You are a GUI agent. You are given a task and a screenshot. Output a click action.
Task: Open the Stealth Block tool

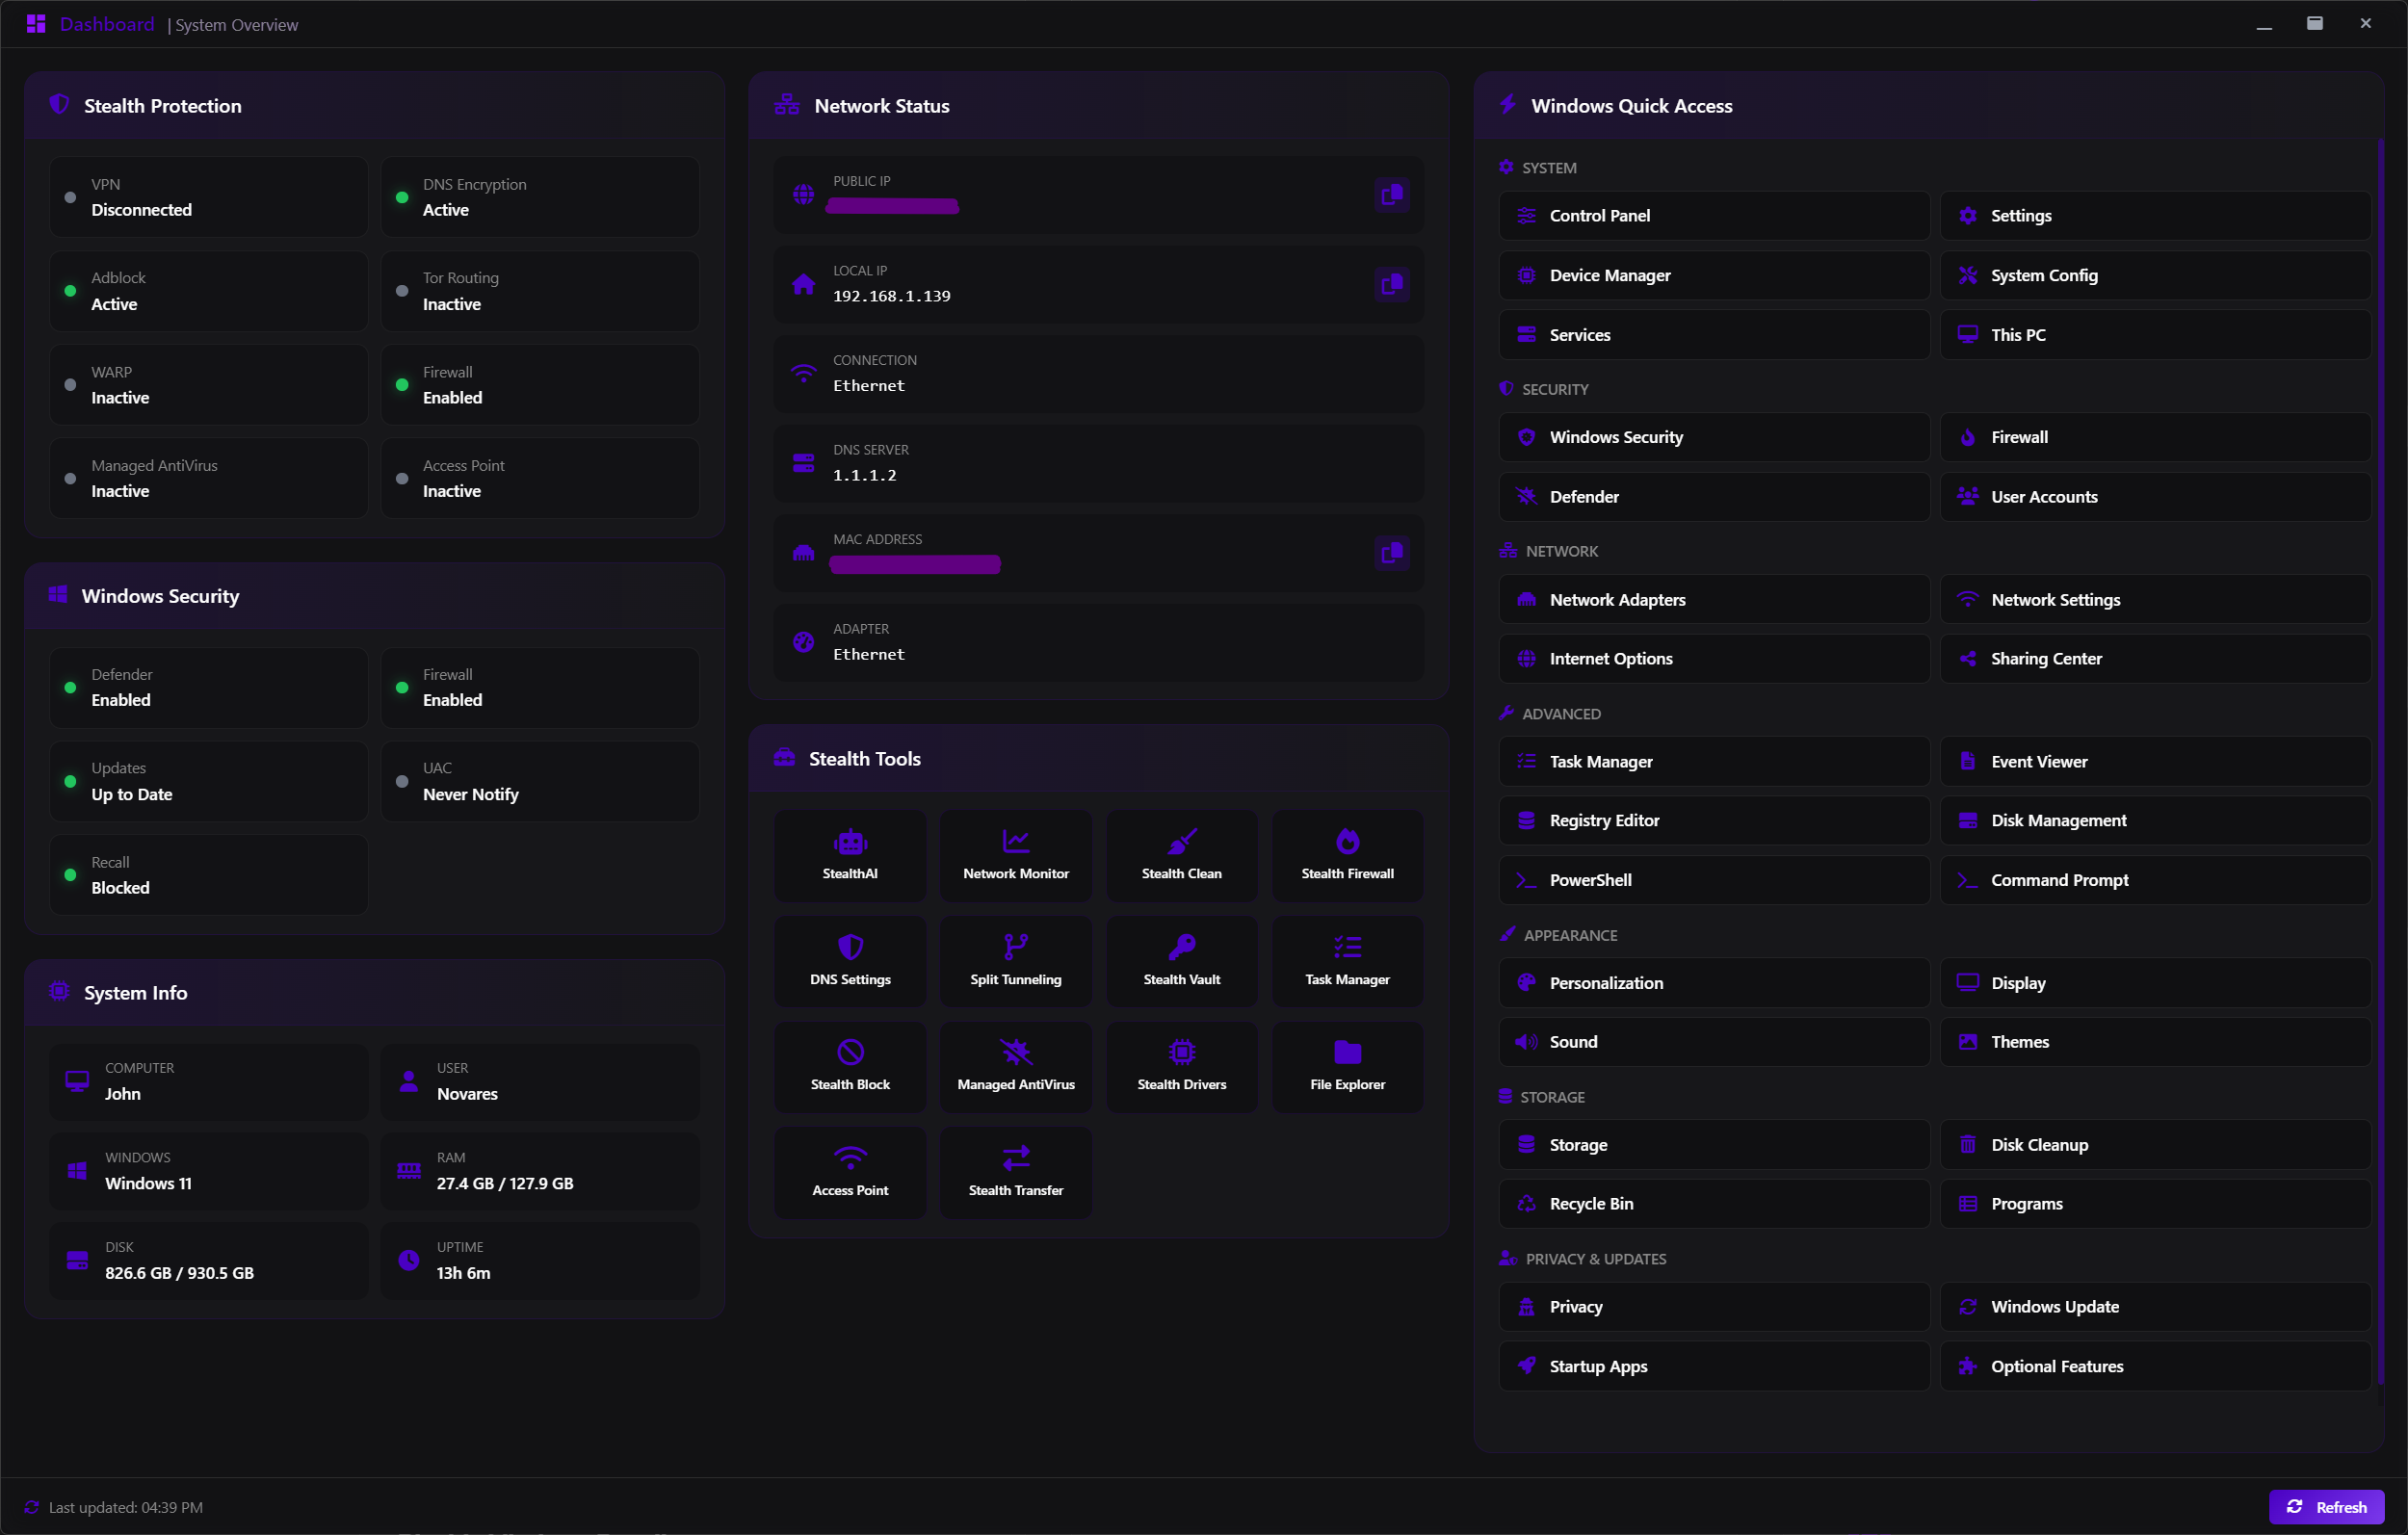click(850, 1066)
